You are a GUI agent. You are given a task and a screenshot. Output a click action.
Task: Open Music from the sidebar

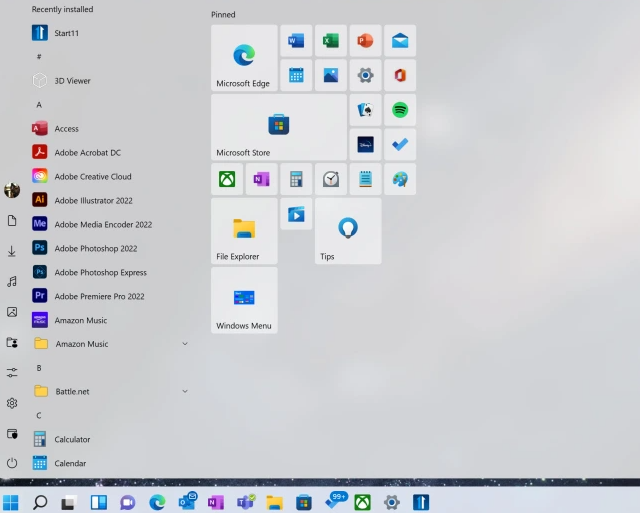tap(12, 282)
